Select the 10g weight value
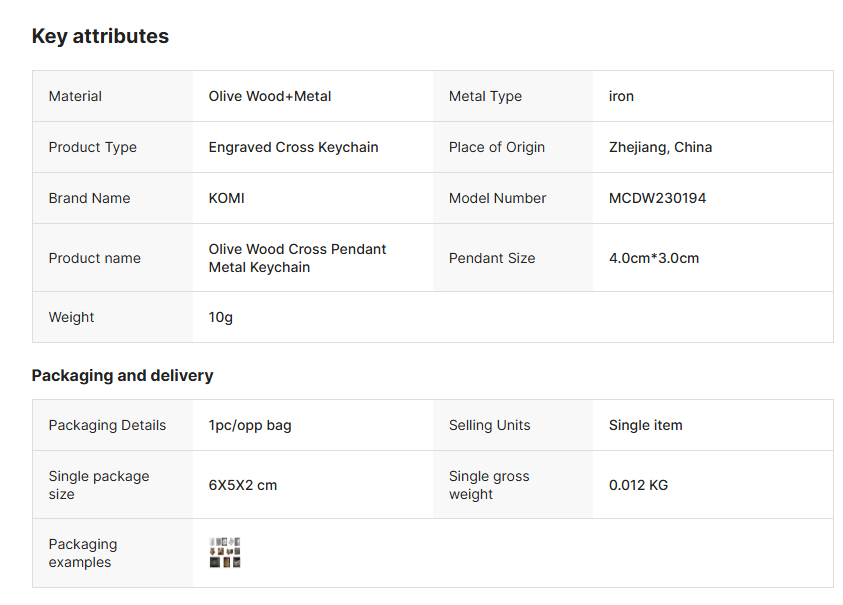This screenshot has width=843, height=605. click(221, 318)
